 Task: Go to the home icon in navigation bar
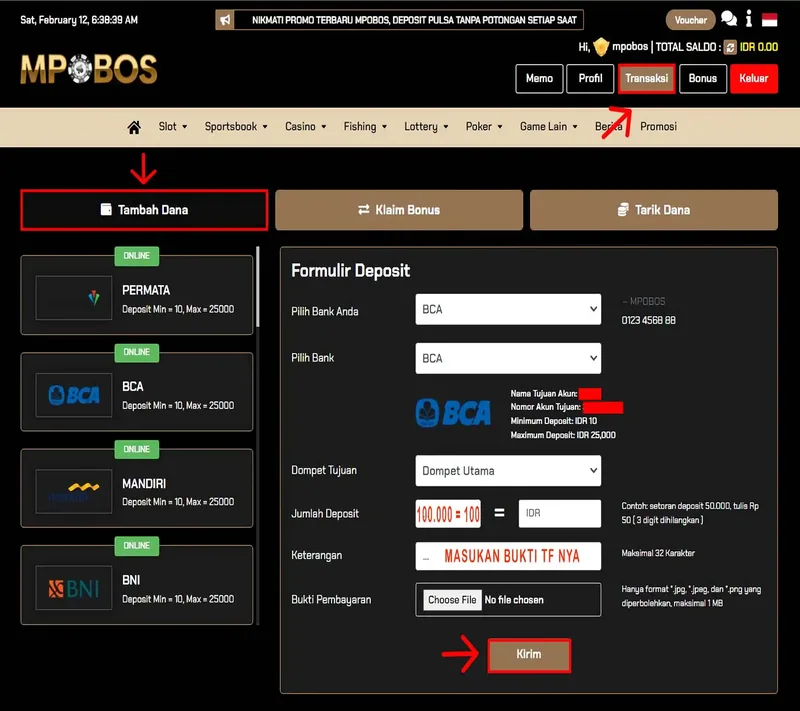134,127
